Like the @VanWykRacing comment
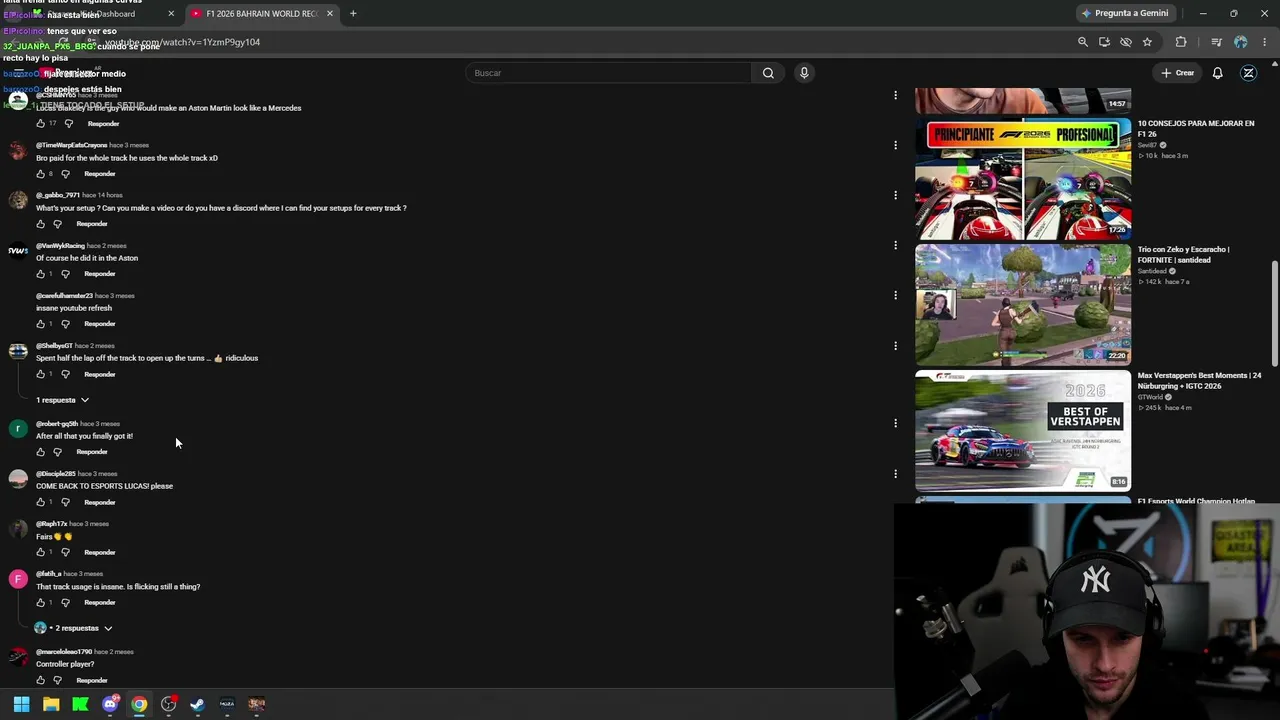This screenshot has height=720, width=1280. pyautogui.click(x=40, y=274)
